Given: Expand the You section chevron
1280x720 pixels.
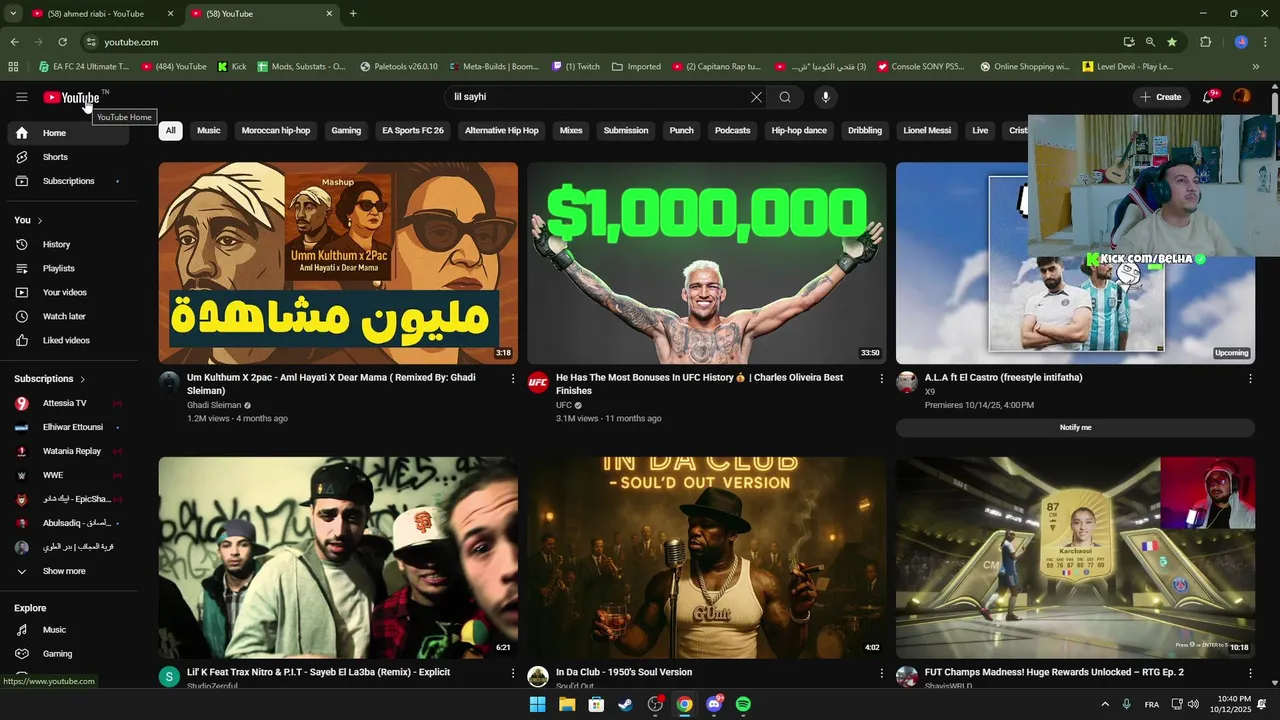Looking at the screenshot, I should tap(40, 220).
